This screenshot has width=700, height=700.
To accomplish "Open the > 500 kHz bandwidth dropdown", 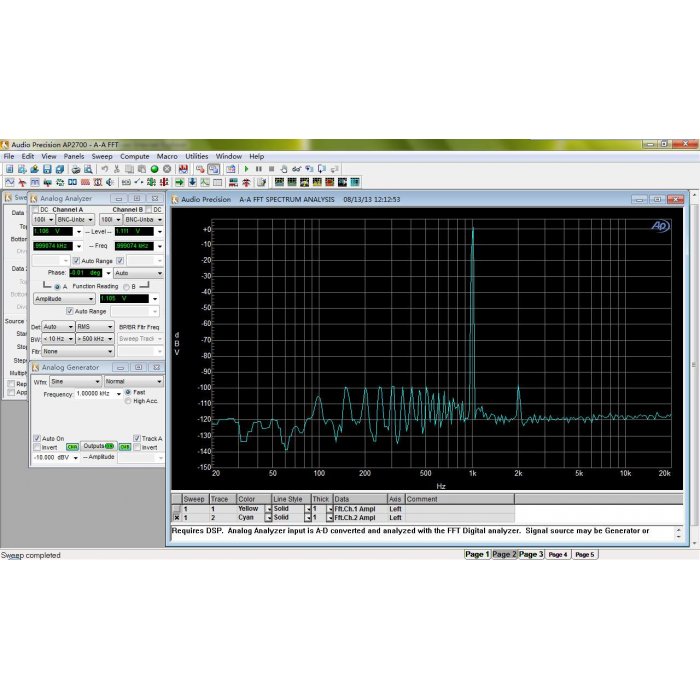I will click(95, 339).
